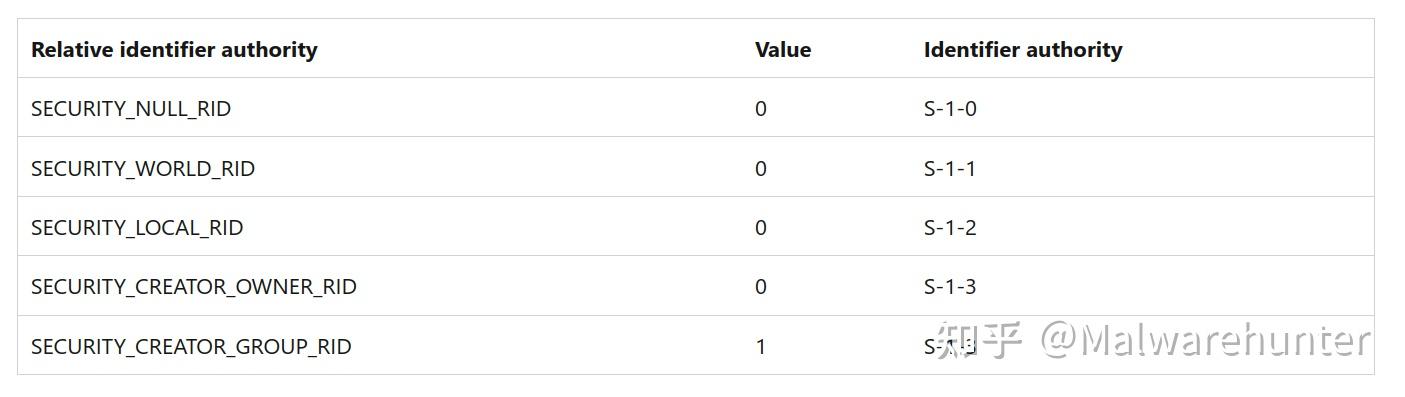Click the value 0 in SECURITY_LOCAL_RID row
Screen dimensions: 1405x397
tap(761, 228)
